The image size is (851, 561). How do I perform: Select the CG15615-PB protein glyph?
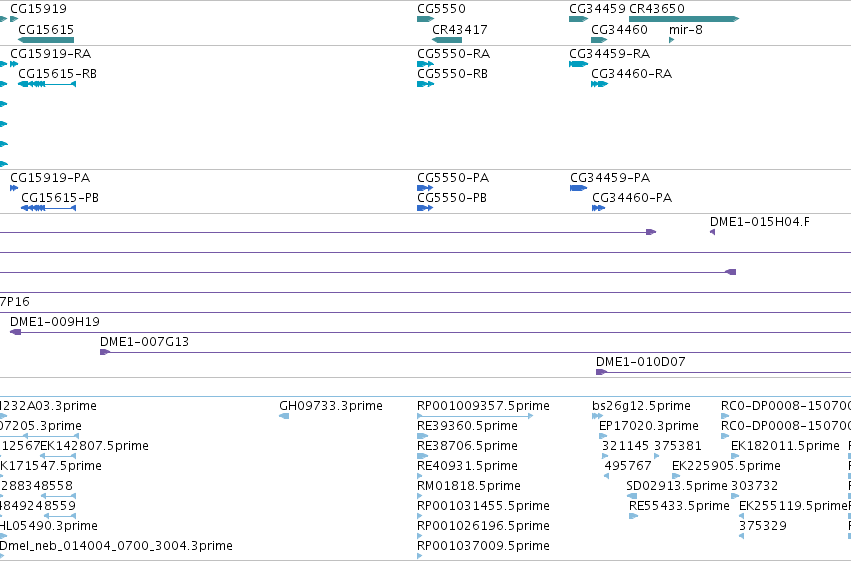tap(49, 208)
